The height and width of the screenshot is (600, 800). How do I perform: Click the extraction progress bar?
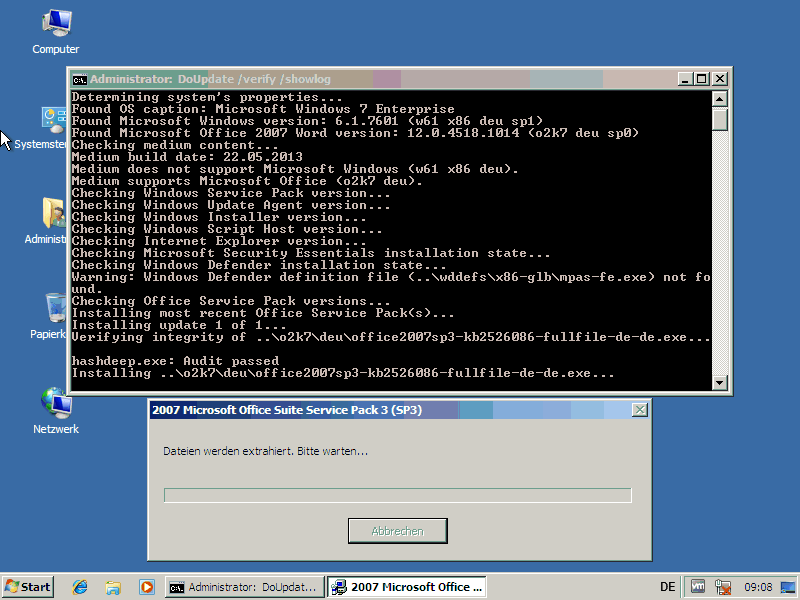coord(397,495)
